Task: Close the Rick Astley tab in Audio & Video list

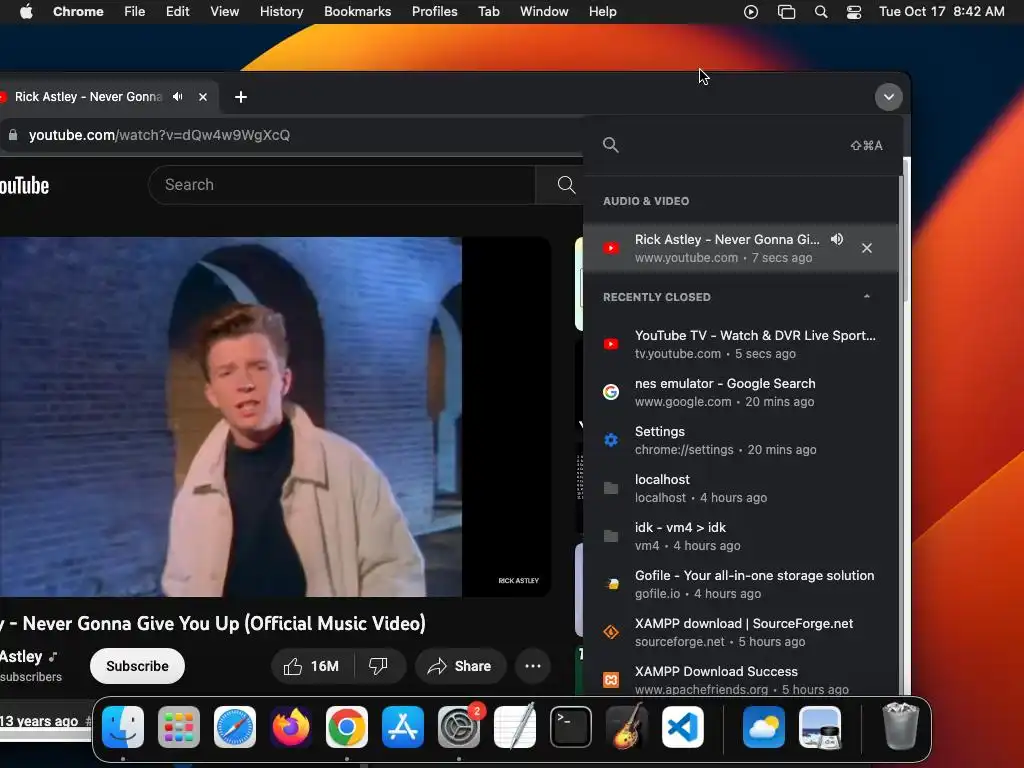Action: tap(867, 248)
